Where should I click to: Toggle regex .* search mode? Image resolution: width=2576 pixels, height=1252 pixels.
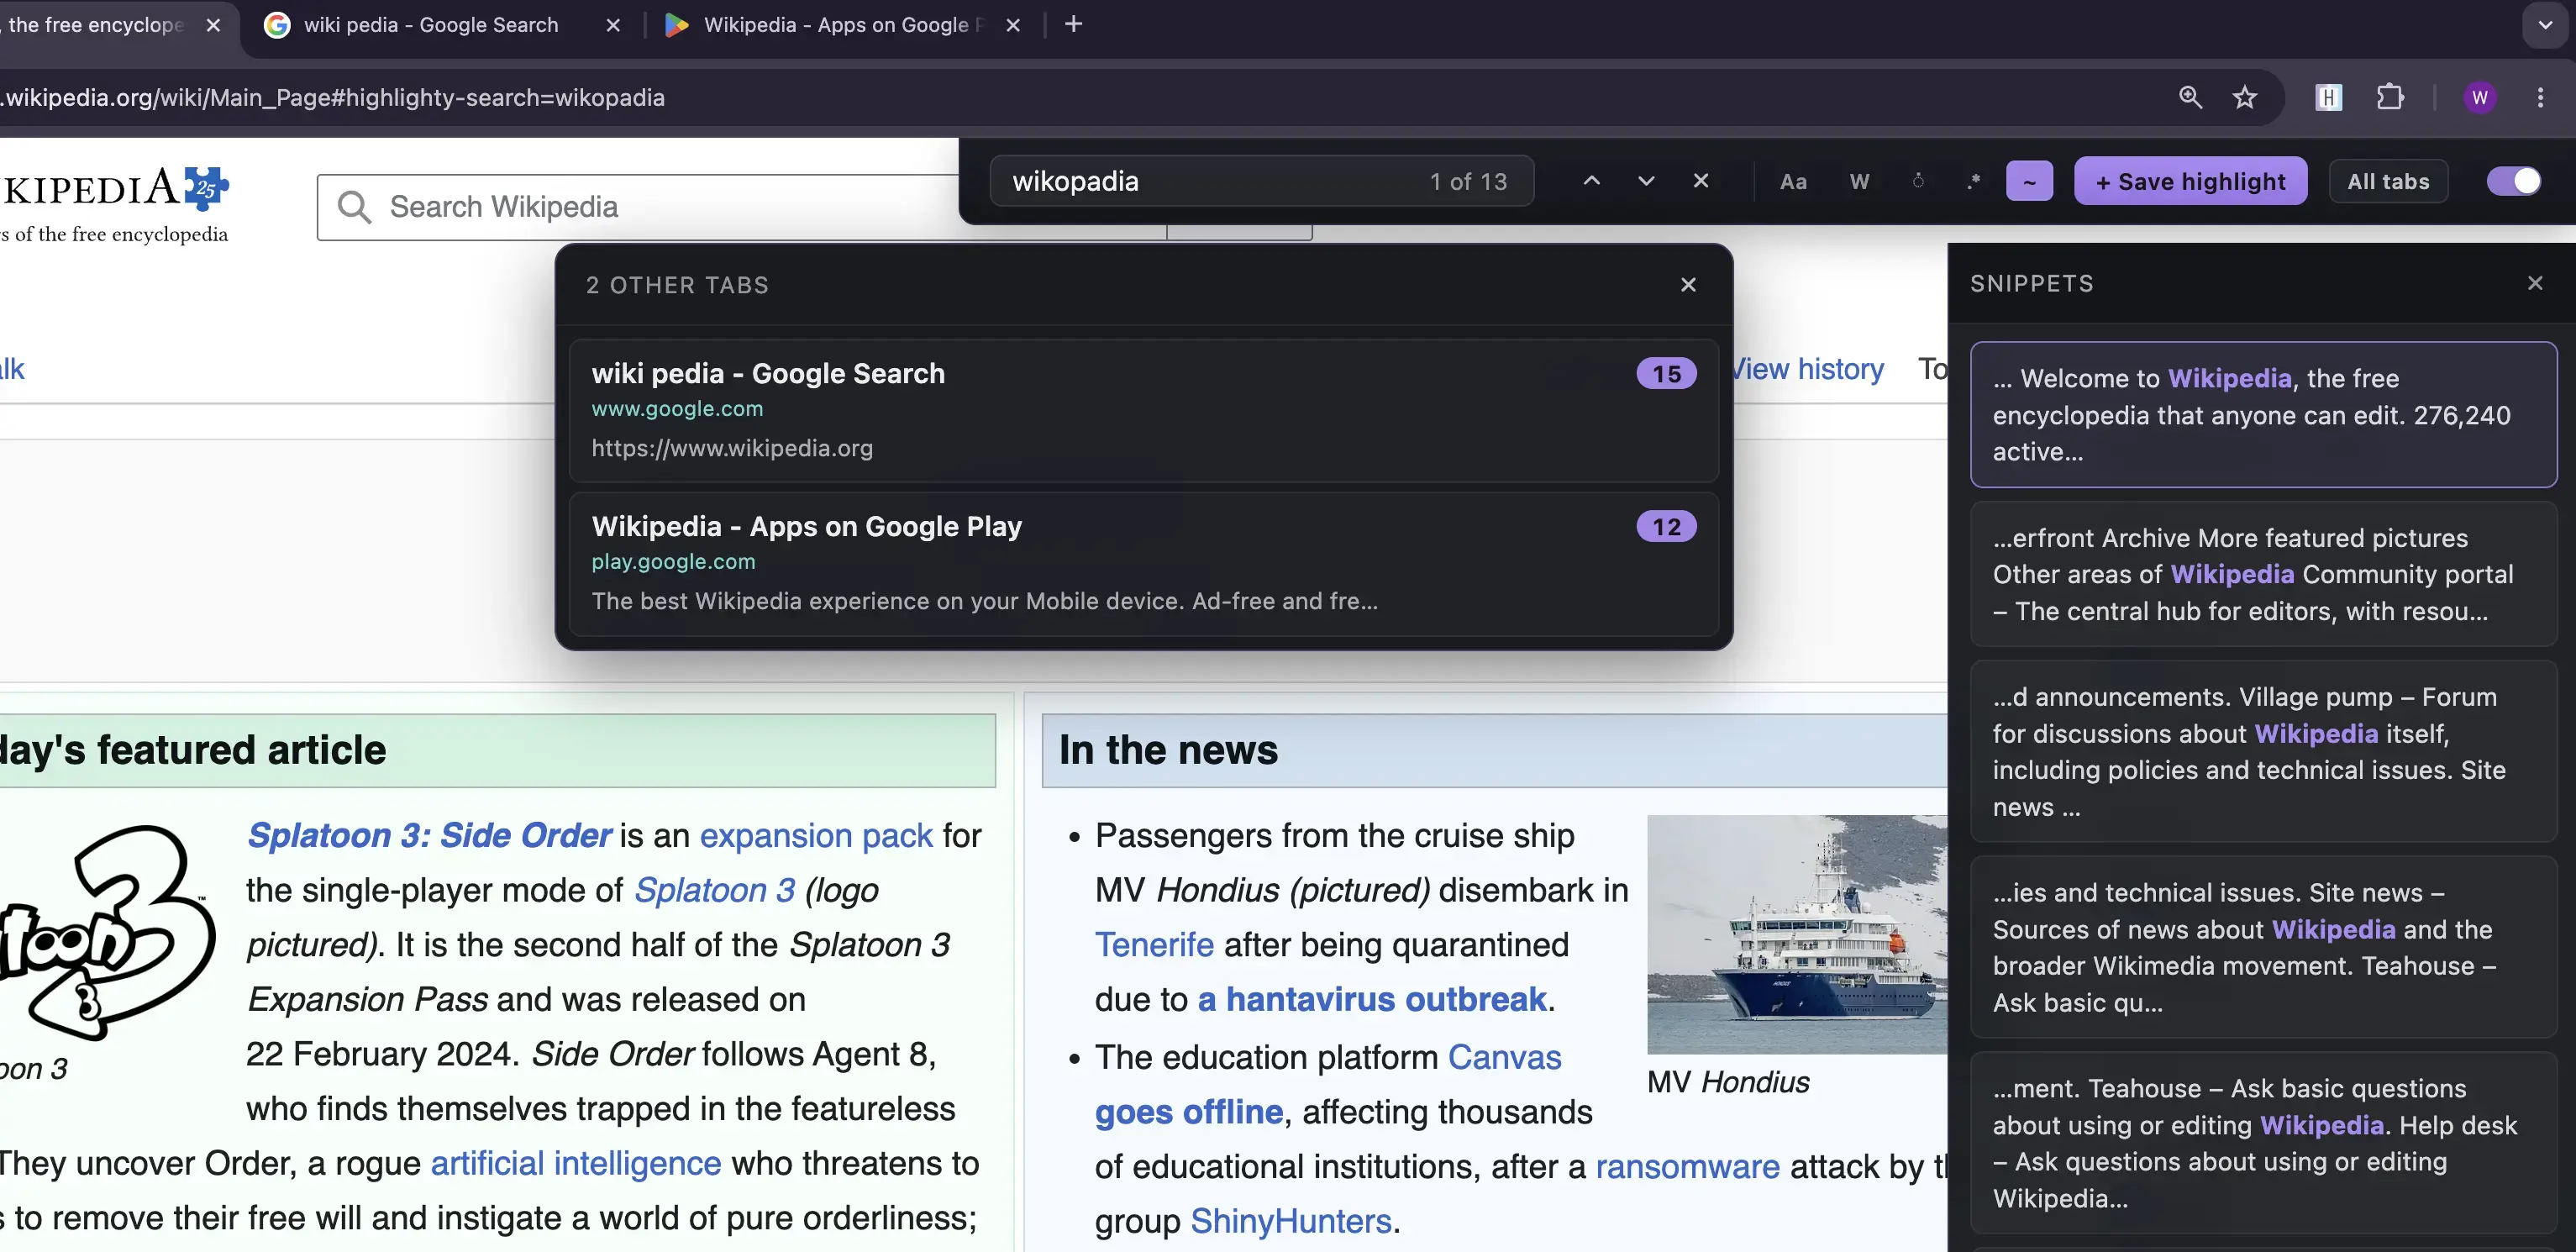[1972, 181]
